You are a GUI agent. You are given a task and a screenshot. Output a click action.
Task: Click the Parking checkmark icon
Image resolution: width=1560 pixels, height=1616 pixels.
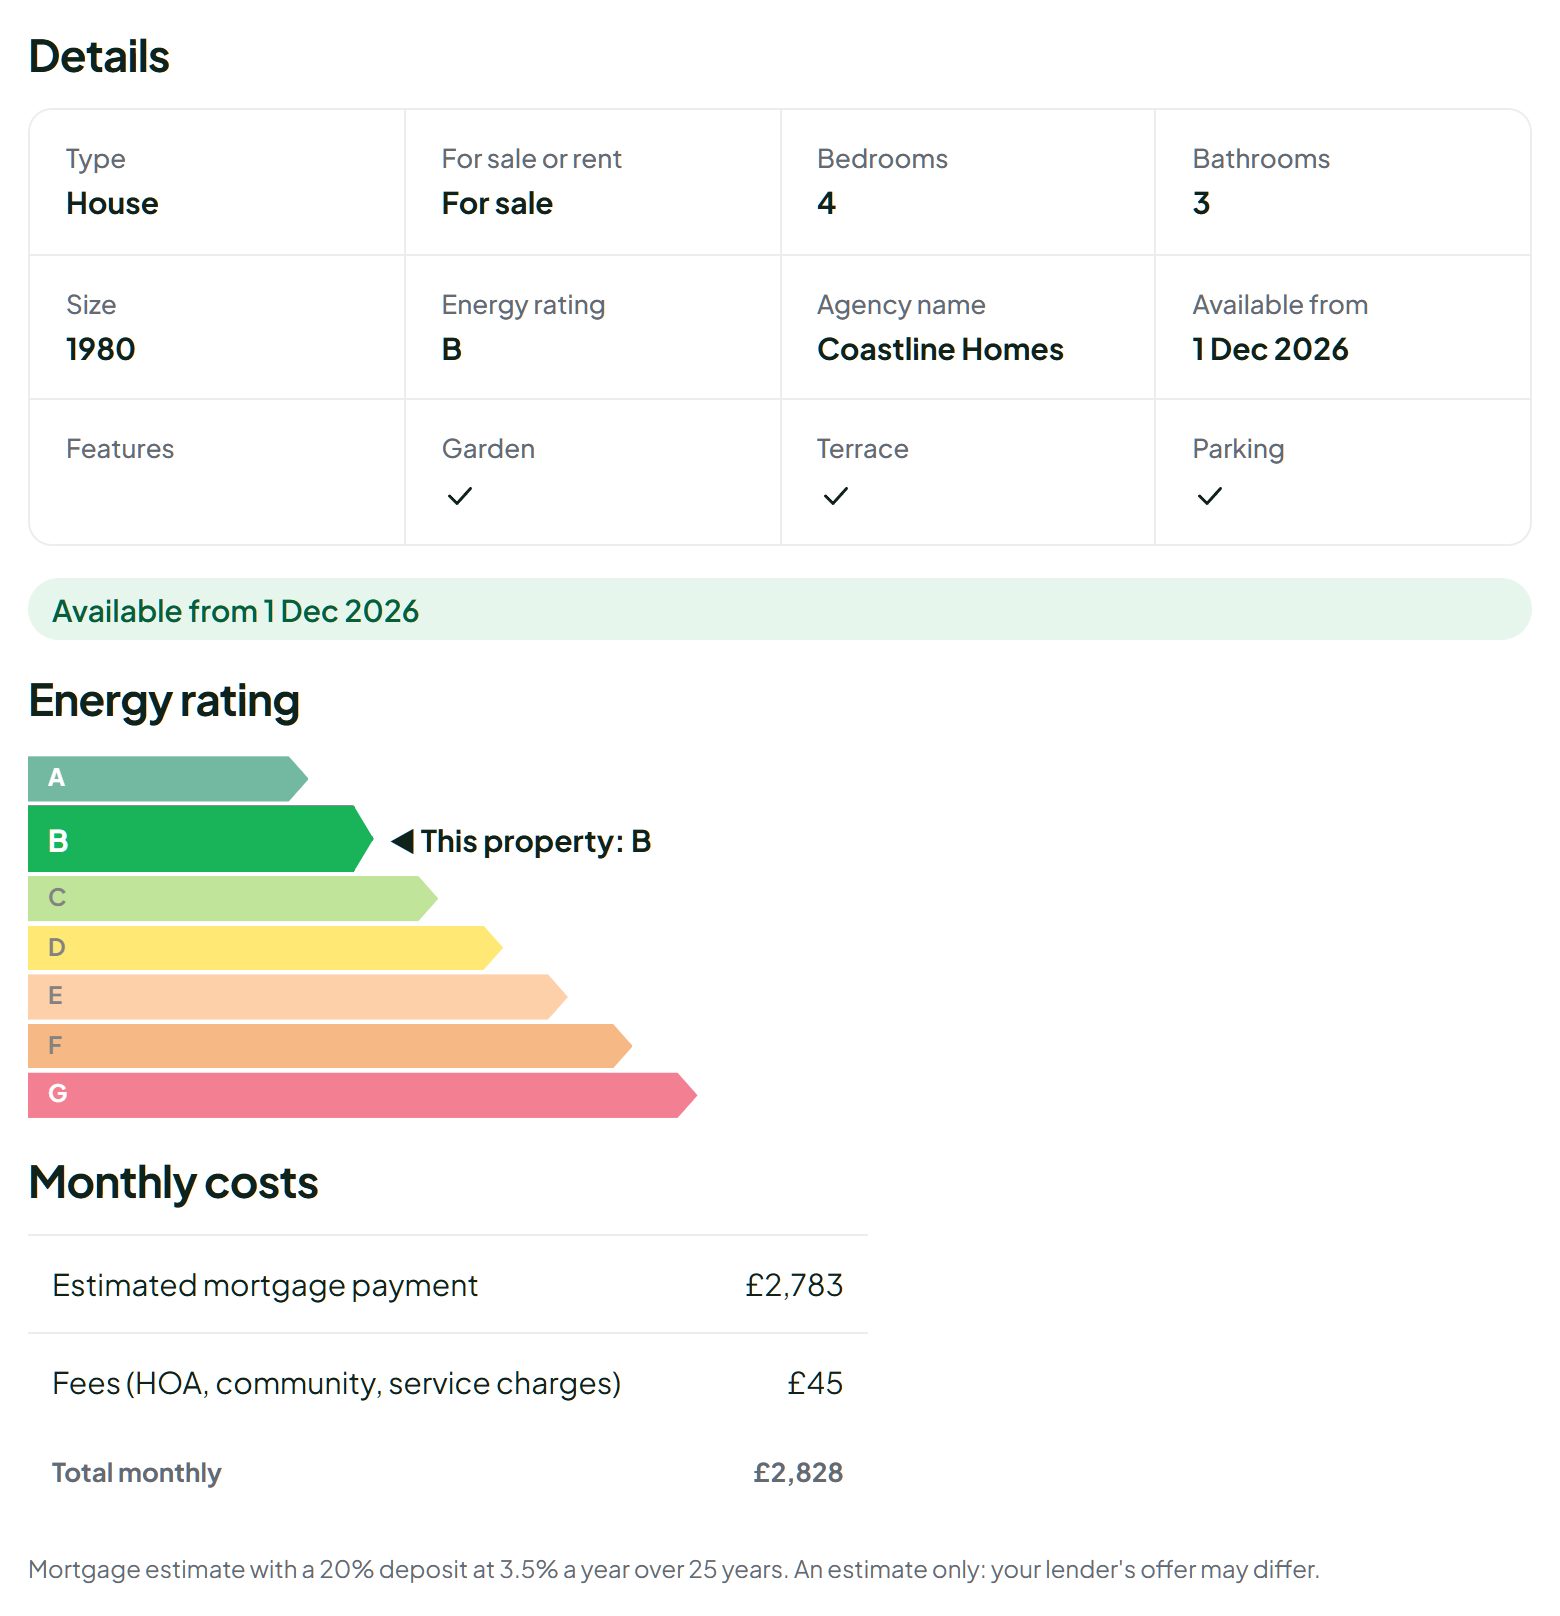point(1210,496)
